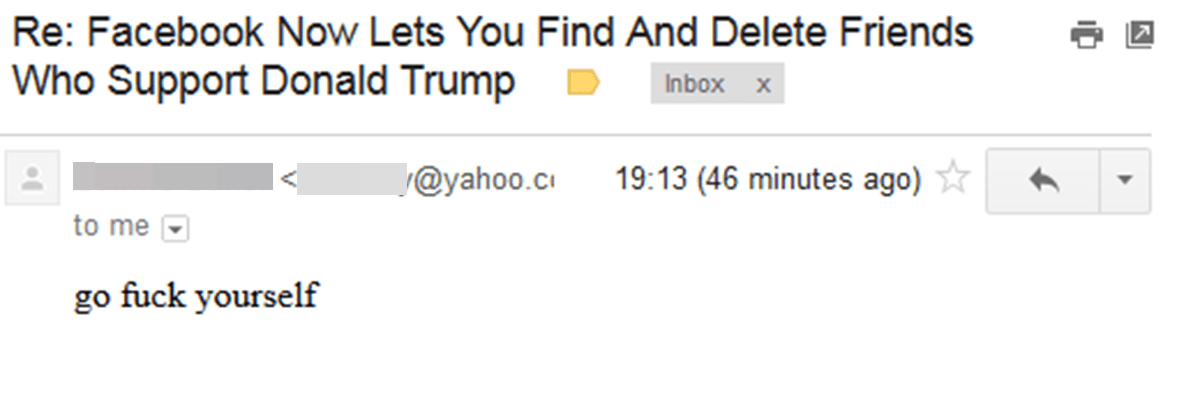1200x420 pixels.
Task: Click "Re: Facebook" in the subject line
Action: tap(139, 34)
